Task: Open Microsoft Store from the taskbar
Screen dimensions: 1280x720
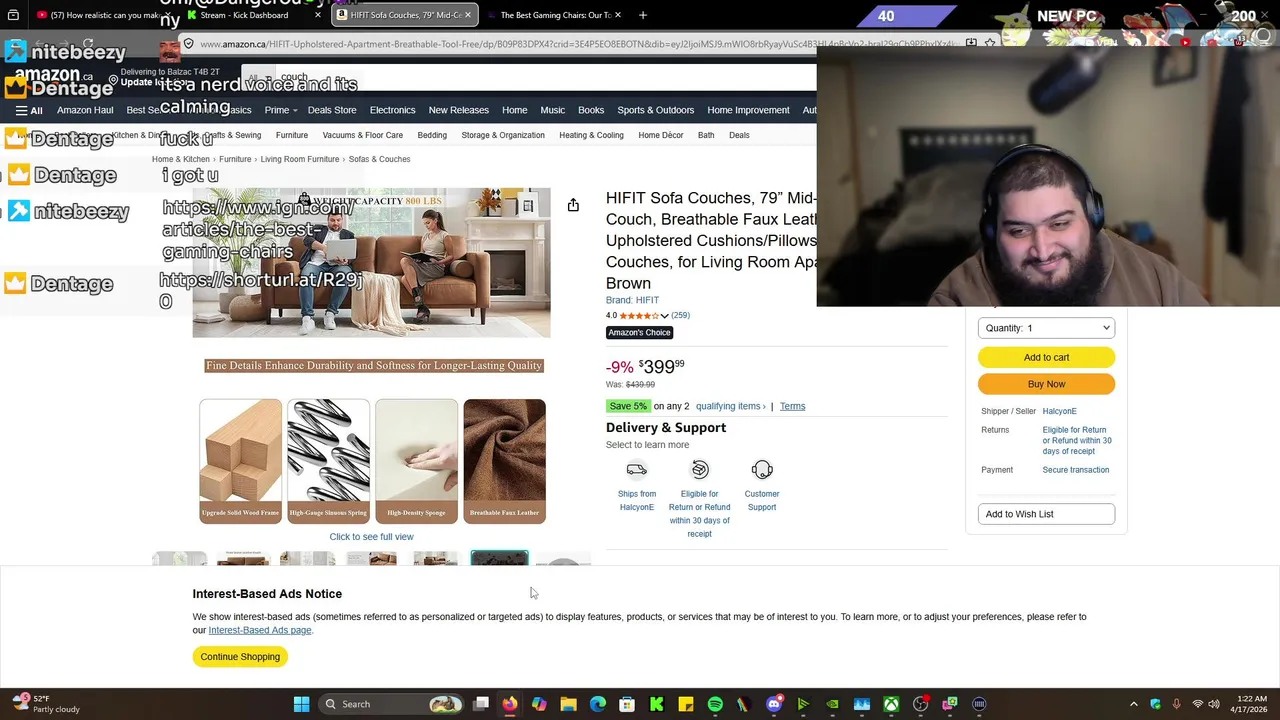Action: point(627,704)
